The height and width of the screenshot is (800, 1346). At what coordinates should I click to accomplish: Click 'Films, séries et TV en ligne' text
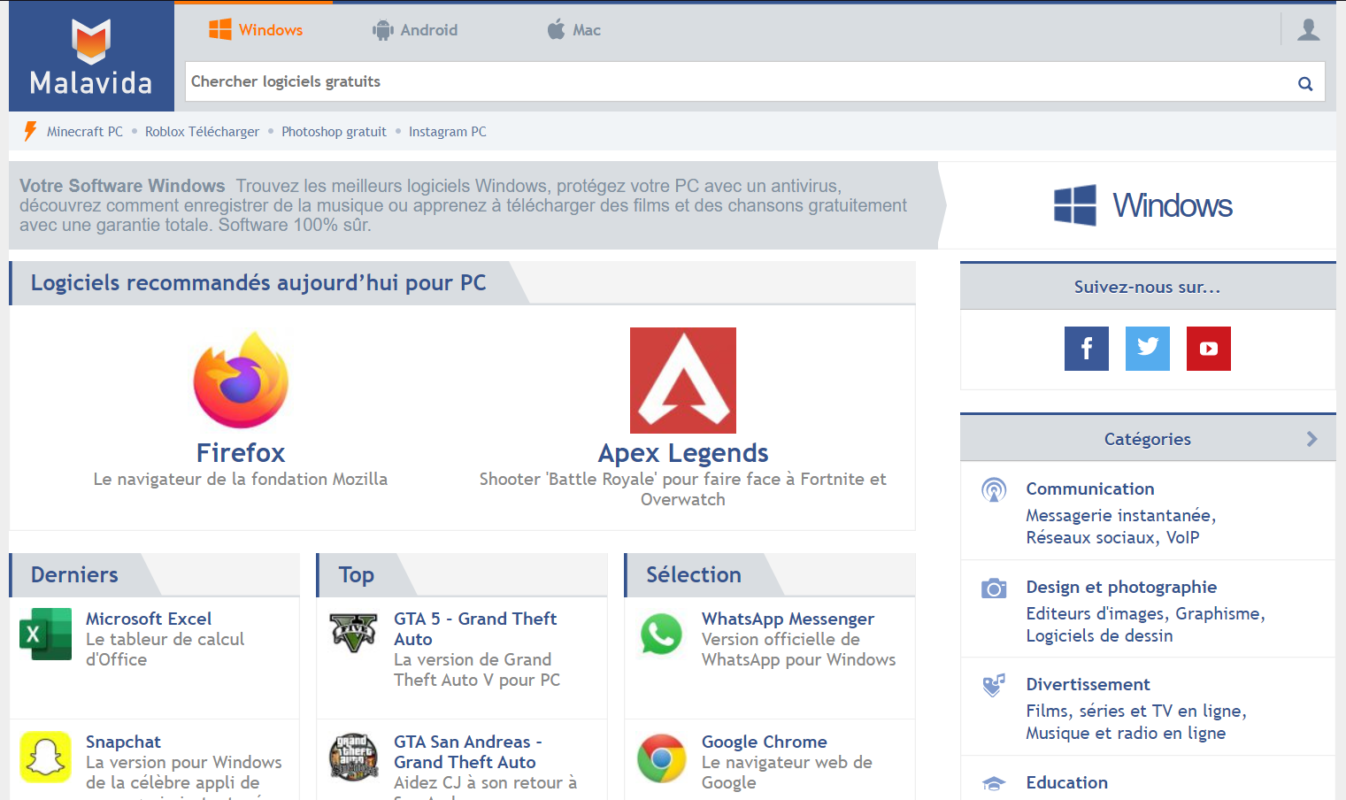pyautogui.click(x=1136, y=712)
